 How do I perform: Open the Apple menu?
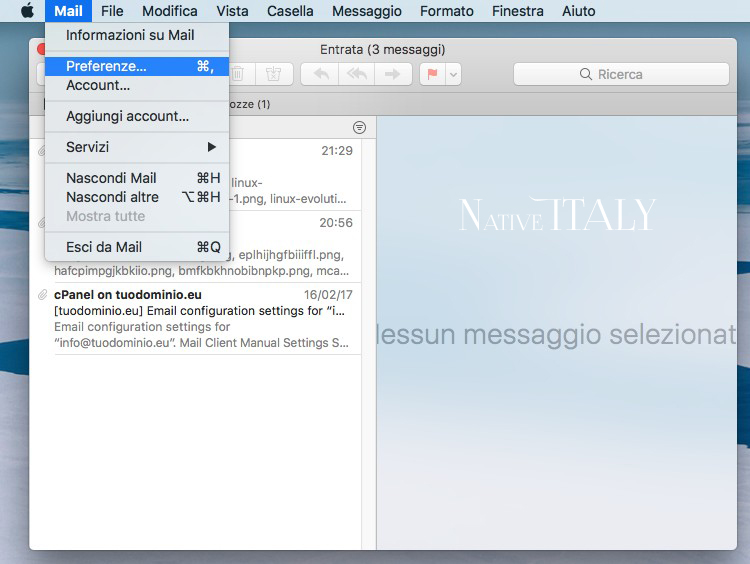[27, 11]
